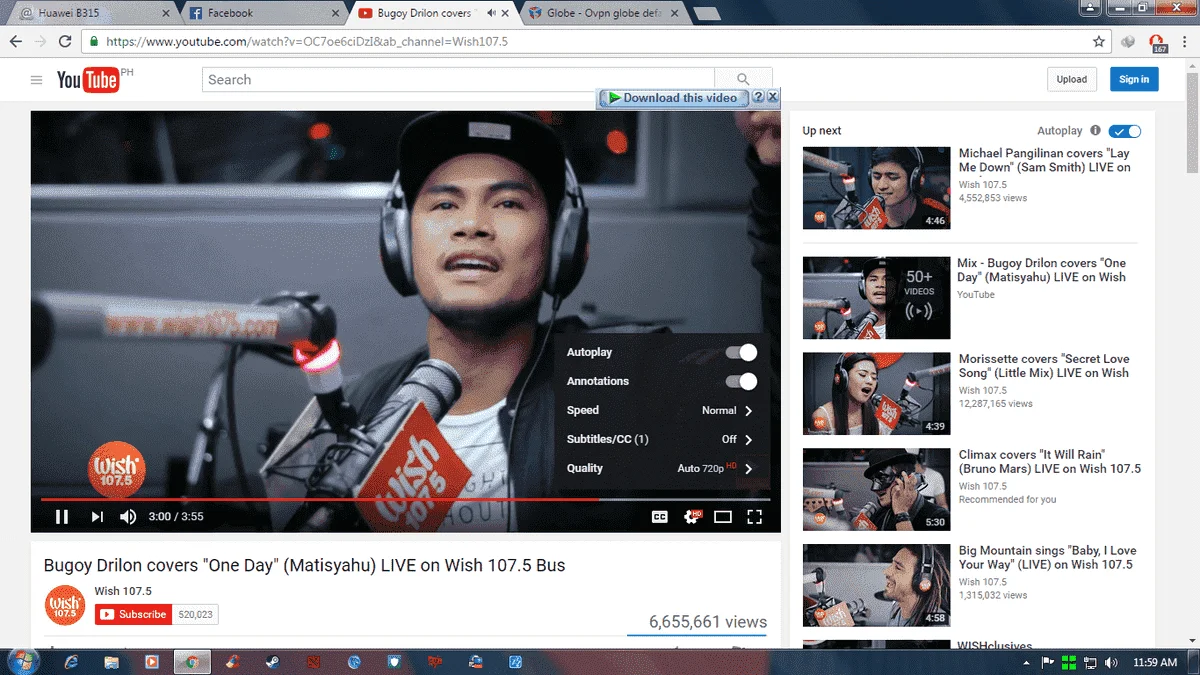Close the Download this video bar
The height and width of the screenshot is (675, 1200).
[772, 97]
